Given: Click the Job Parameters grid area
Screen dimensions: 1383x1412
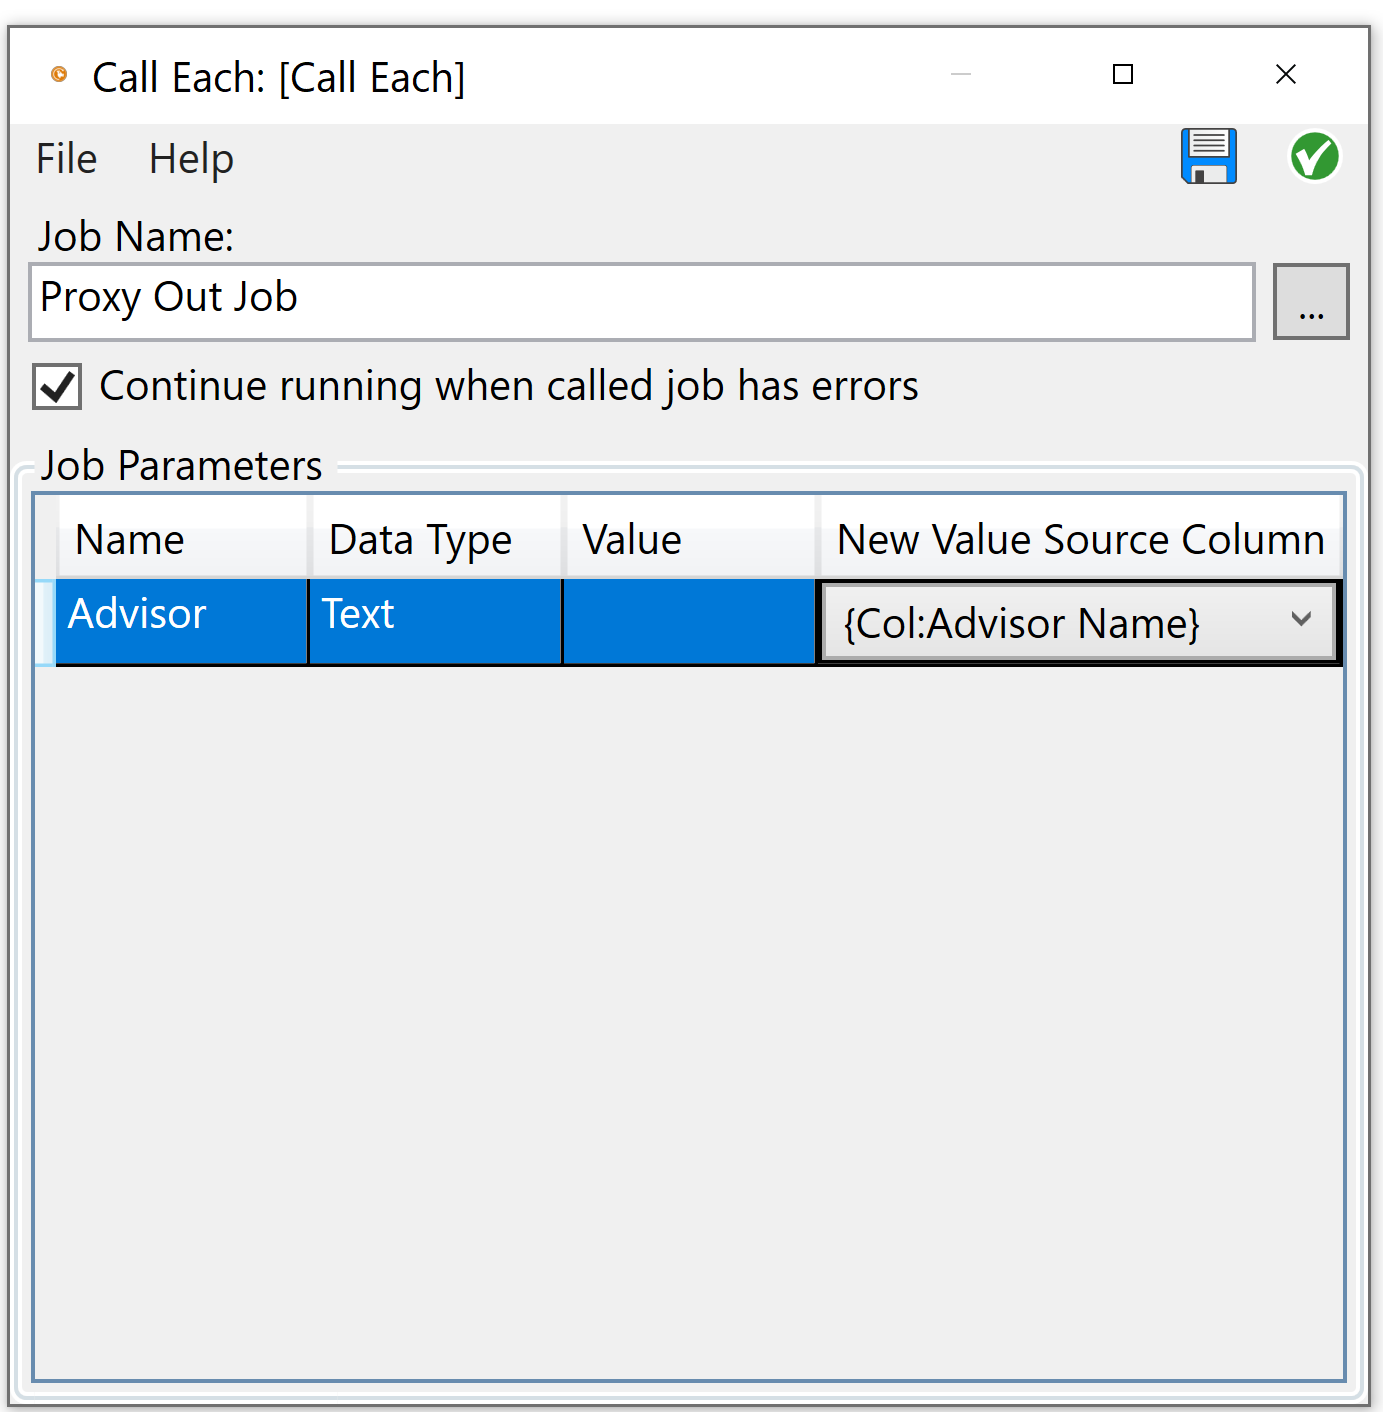Looking at the screenshot, I should click(x=690, y=1000).
